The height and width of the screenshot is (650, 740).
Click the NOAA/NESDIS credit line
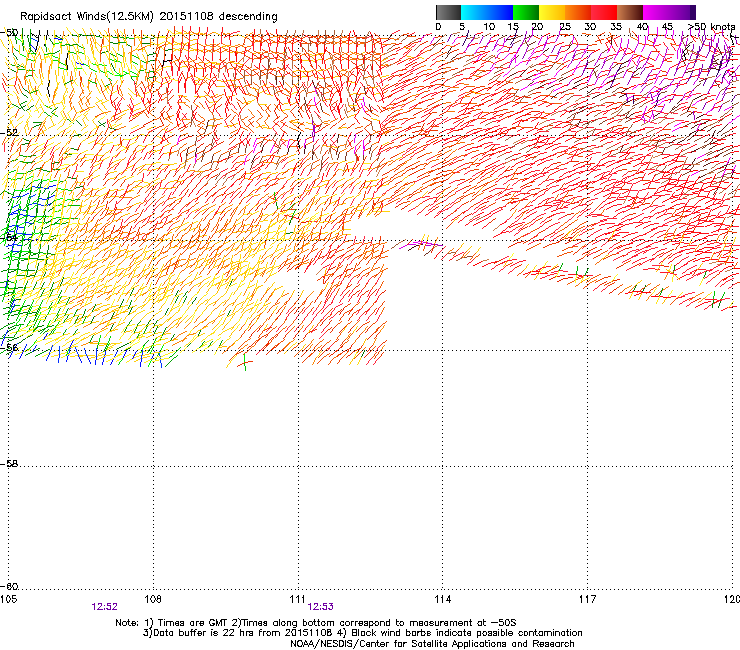(x=432, y=644)
